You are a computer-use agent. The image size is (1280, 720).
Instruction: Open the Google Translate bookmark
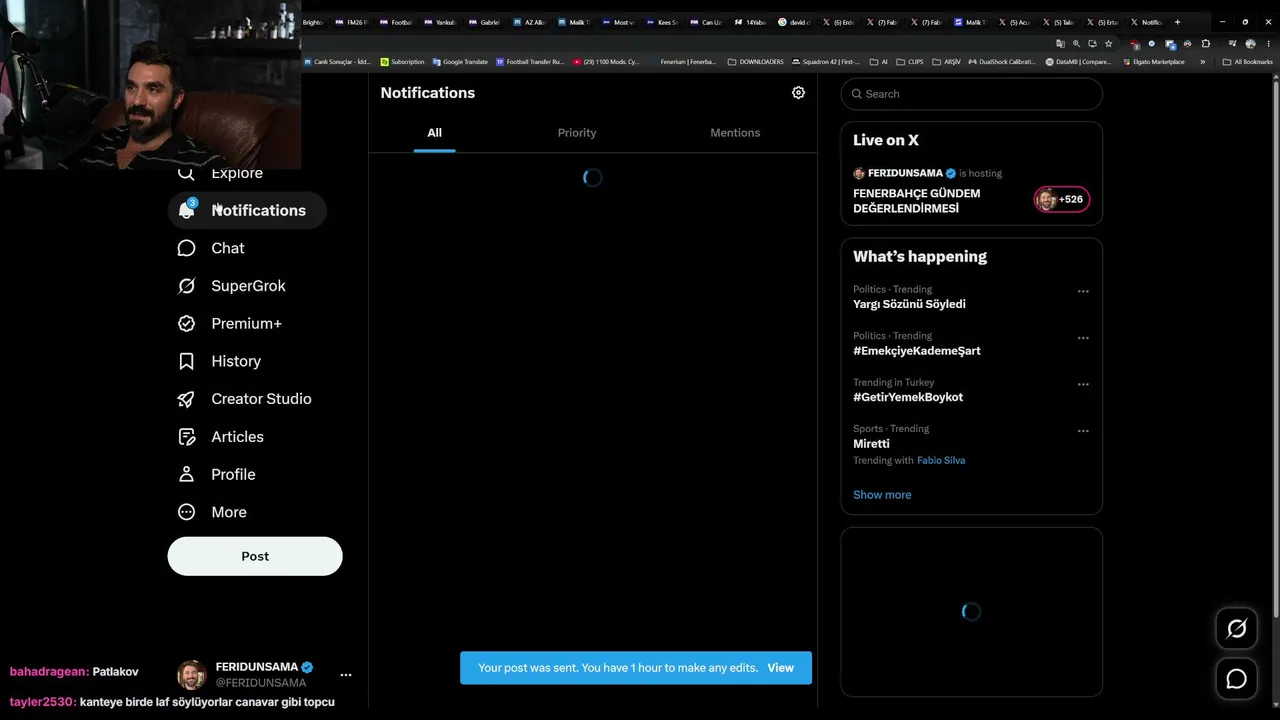[x=460, y=62]
